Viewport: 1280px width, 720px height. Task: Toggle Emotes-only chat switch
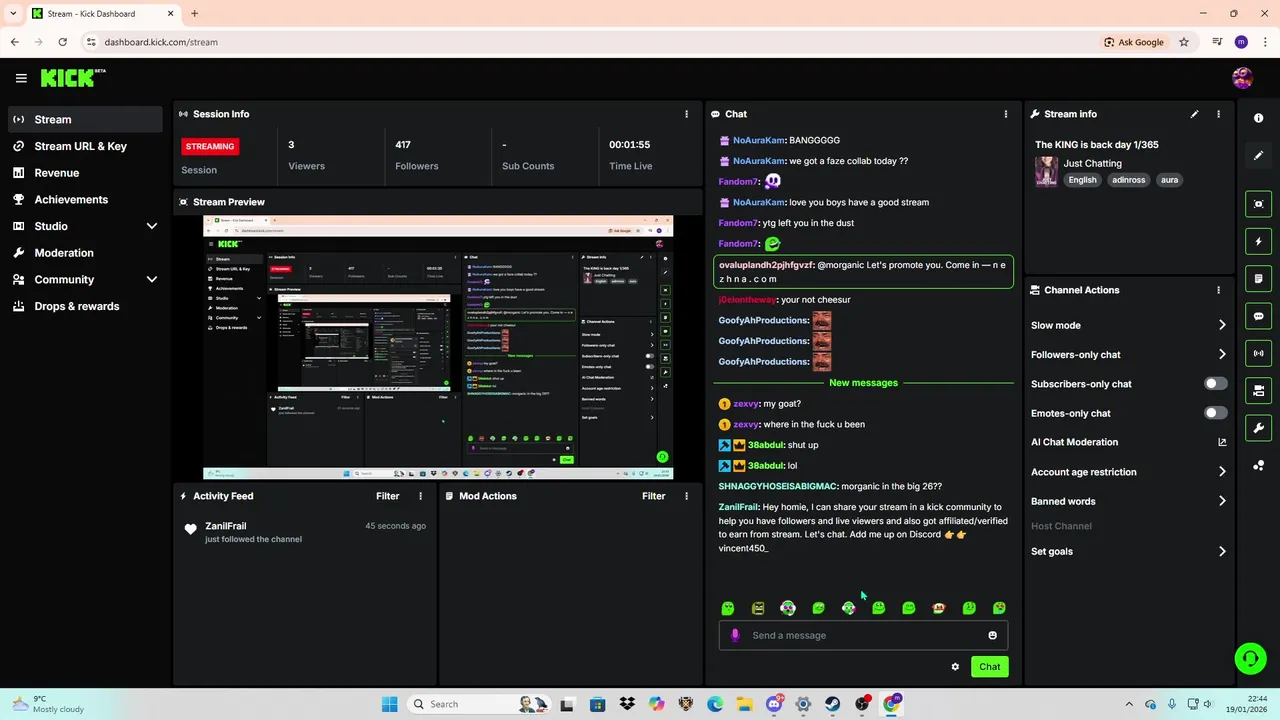pyautogui.click(x=1215, y=413)
